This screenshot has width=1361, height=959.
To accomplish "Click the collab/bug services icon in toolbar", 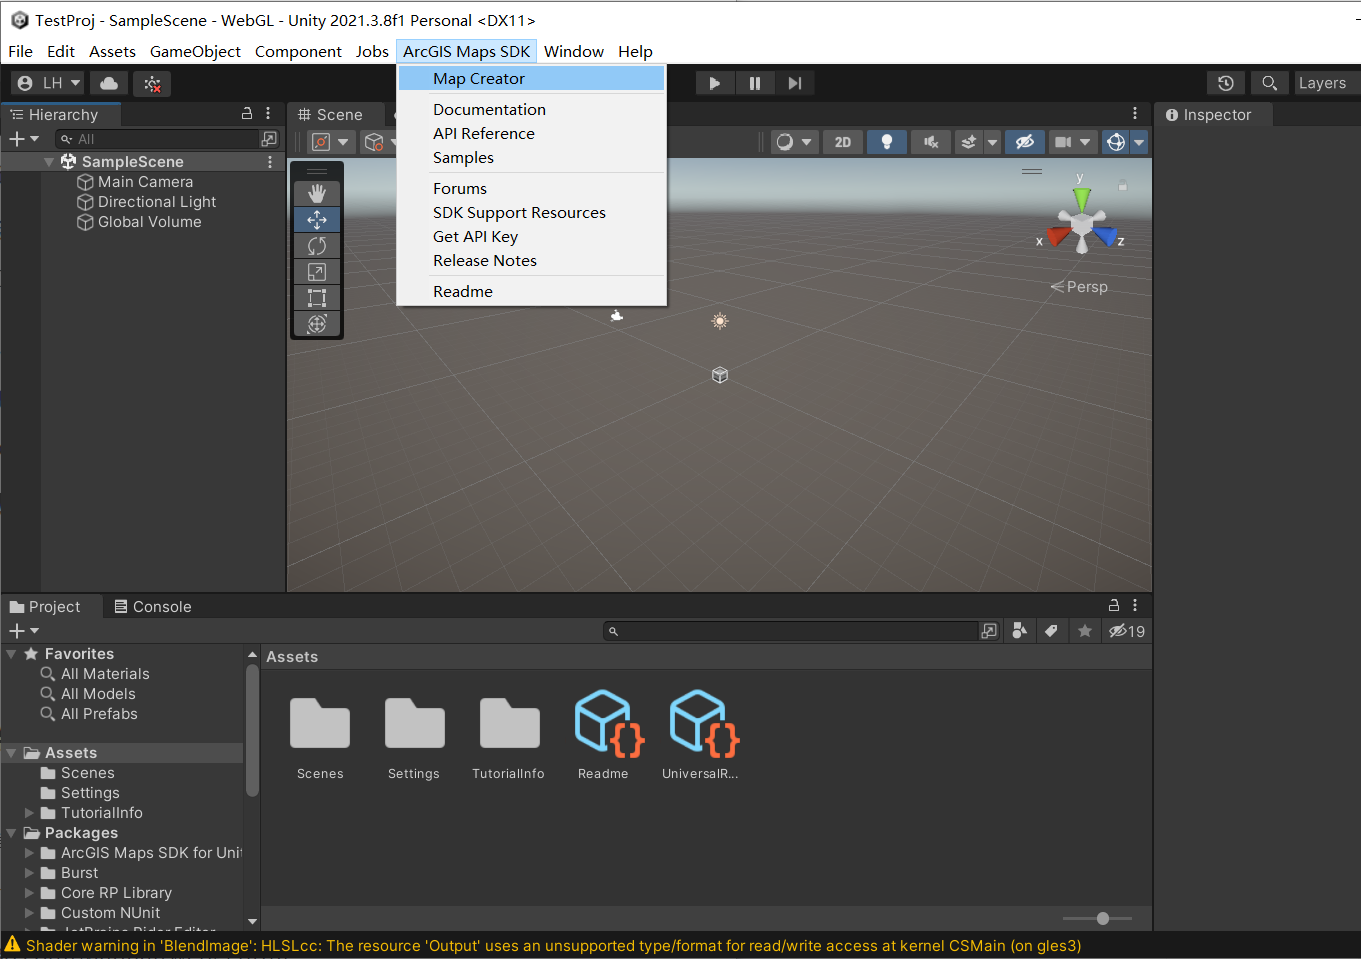I will (x=152, y=83).
